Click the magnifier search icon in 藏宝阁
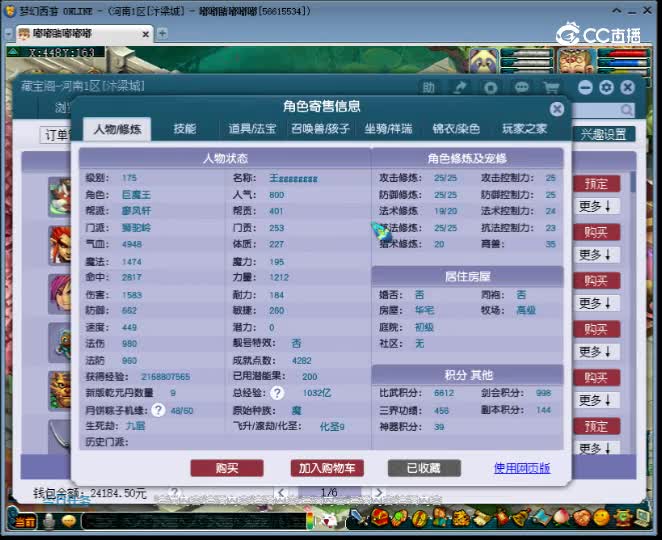This screenshot has width=662, height=540. (x=627, y=110)
